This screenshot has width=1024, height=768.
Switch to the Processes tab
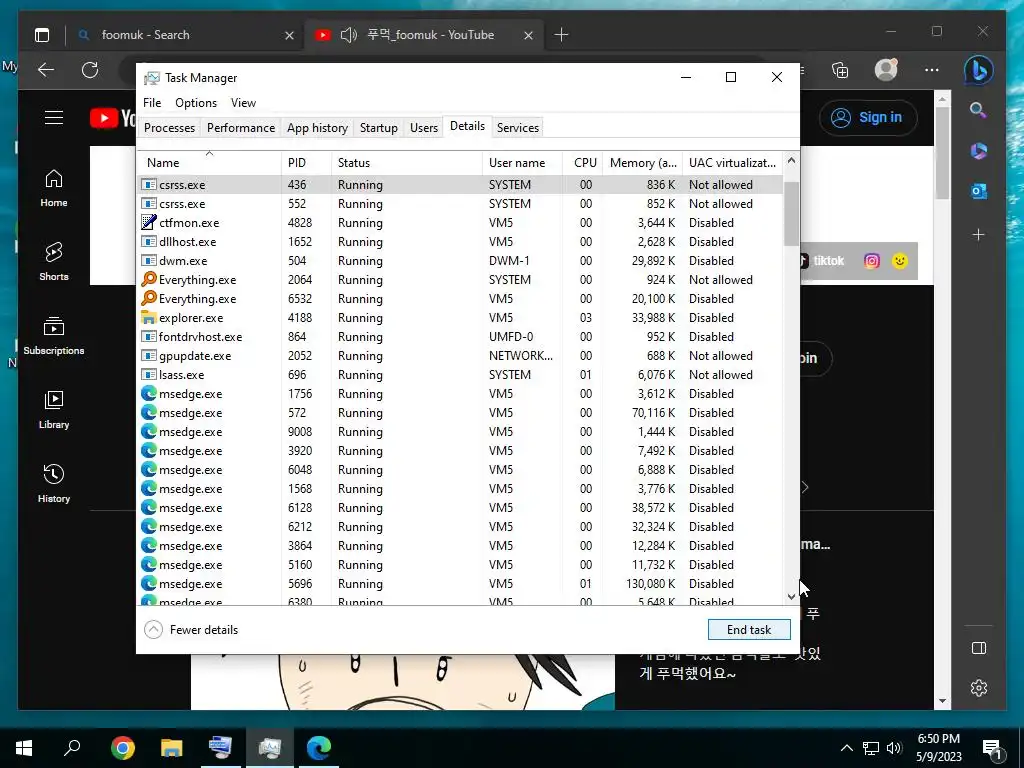point(169,127)
